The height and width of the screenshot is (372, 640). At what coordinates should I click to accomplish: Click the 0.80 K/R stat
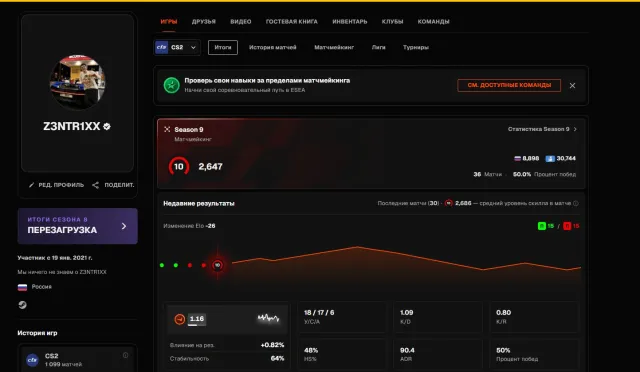[x=534, y=317]
